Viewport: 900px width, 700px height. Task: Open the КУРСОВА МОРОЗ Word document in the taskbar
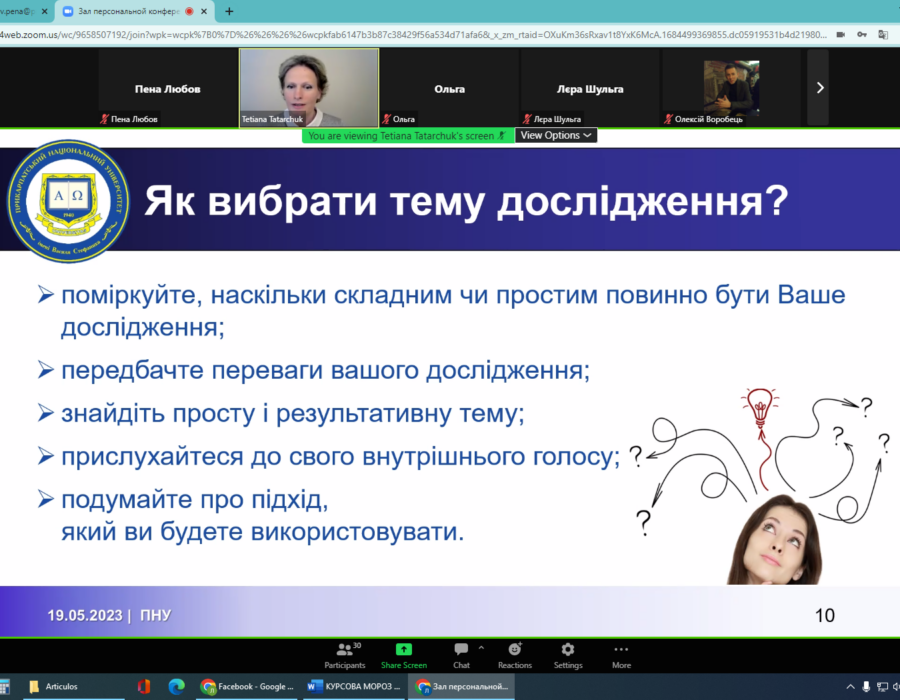coord(355,686)
